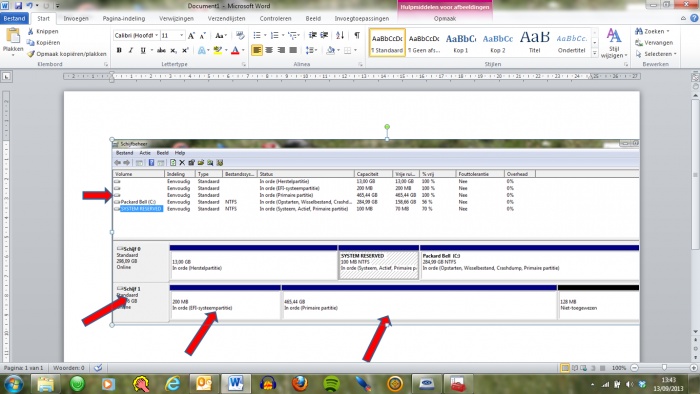The image size is (700, 394).
Task: Toggle the ruler button above vertical scrollbar
Action: click(x=695, y=77)
